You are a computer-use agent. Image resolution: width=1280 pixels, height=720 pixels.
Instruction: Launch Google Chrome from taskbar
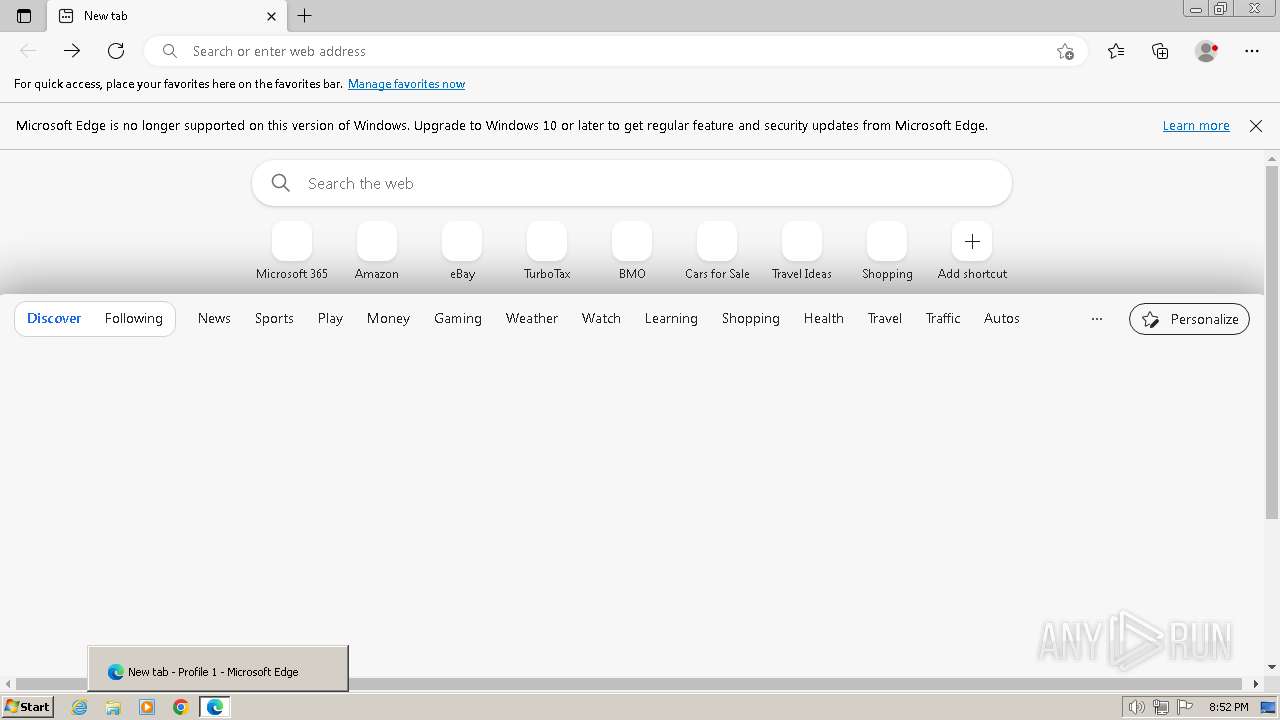tap(181, 707)
